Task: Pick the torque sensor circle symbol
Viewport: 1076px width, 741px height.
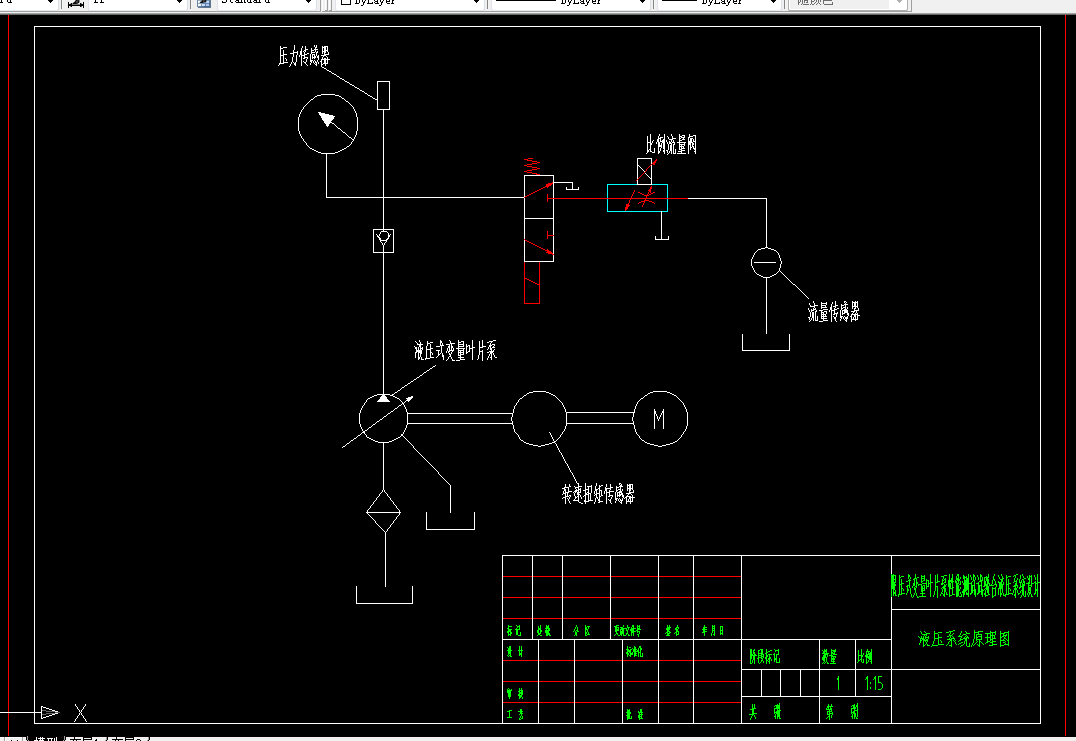Action: click(x=539, y=419)
